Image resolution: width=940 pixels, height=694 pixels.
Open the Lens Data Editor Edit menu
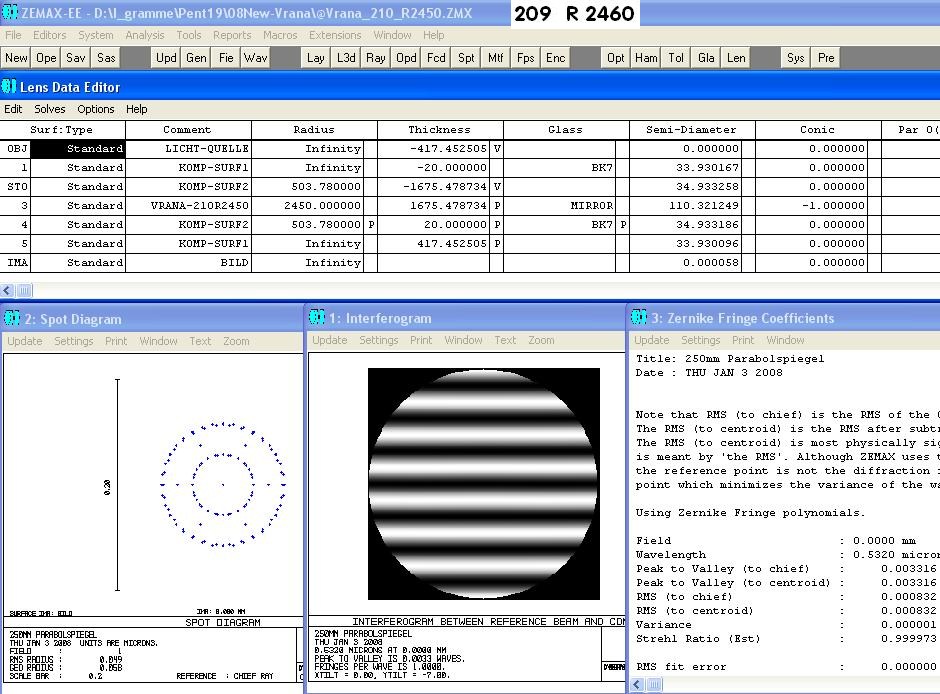point(13,109)
